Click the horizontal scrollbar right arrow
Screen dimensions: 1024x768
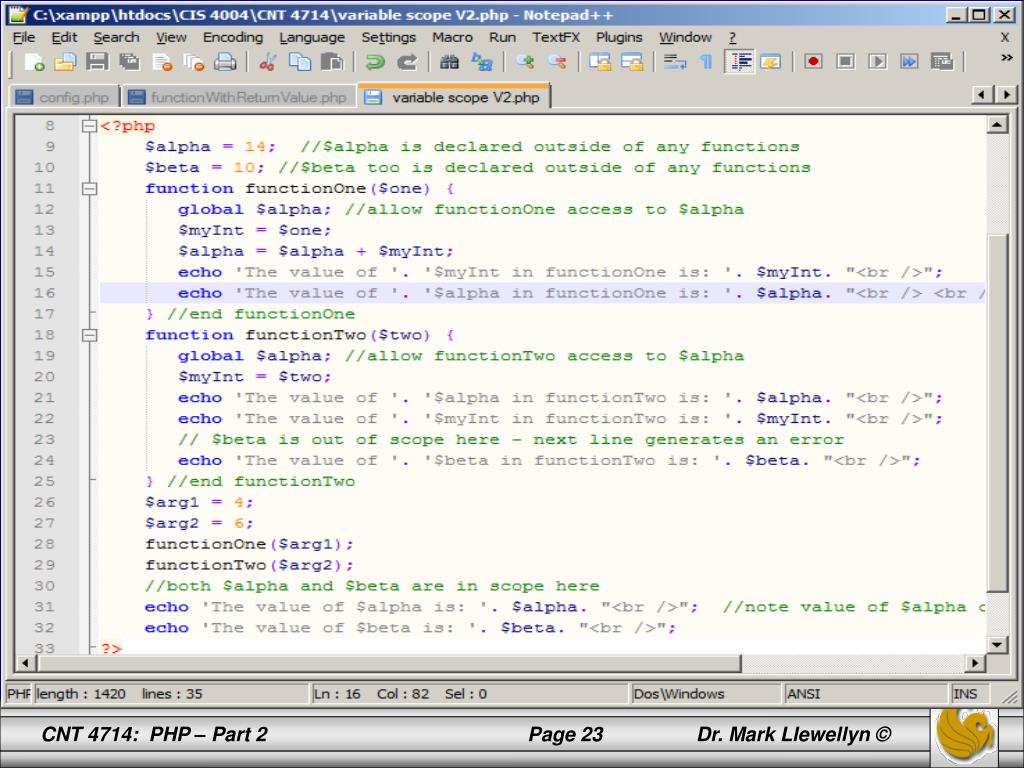point(976,664)
